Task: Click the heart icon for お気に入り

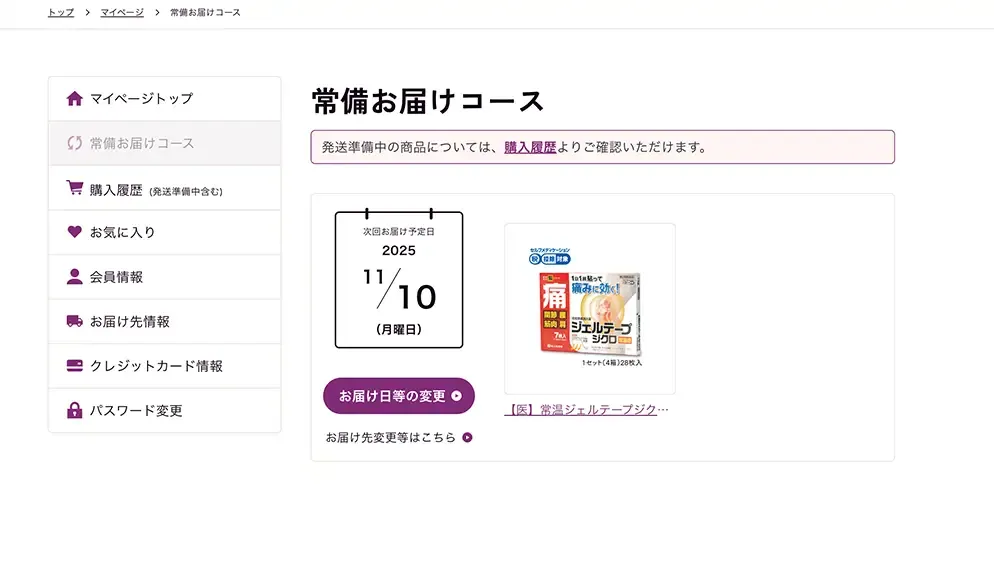Action: coord(74,232)
